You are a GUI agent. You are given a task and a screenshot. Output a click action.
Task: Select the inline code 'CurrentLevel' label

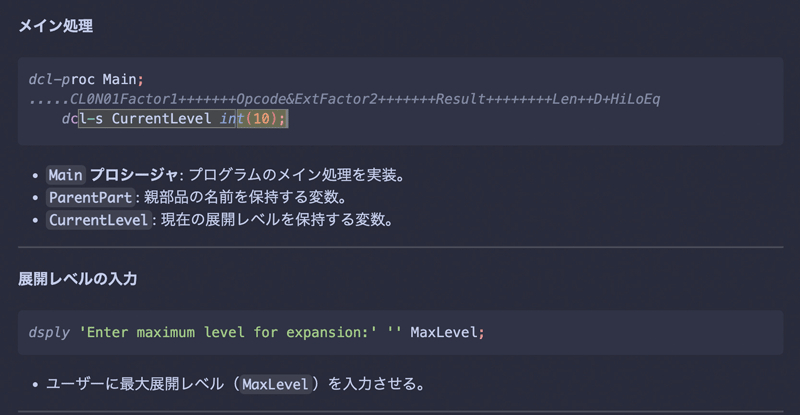tap(98, 220)
